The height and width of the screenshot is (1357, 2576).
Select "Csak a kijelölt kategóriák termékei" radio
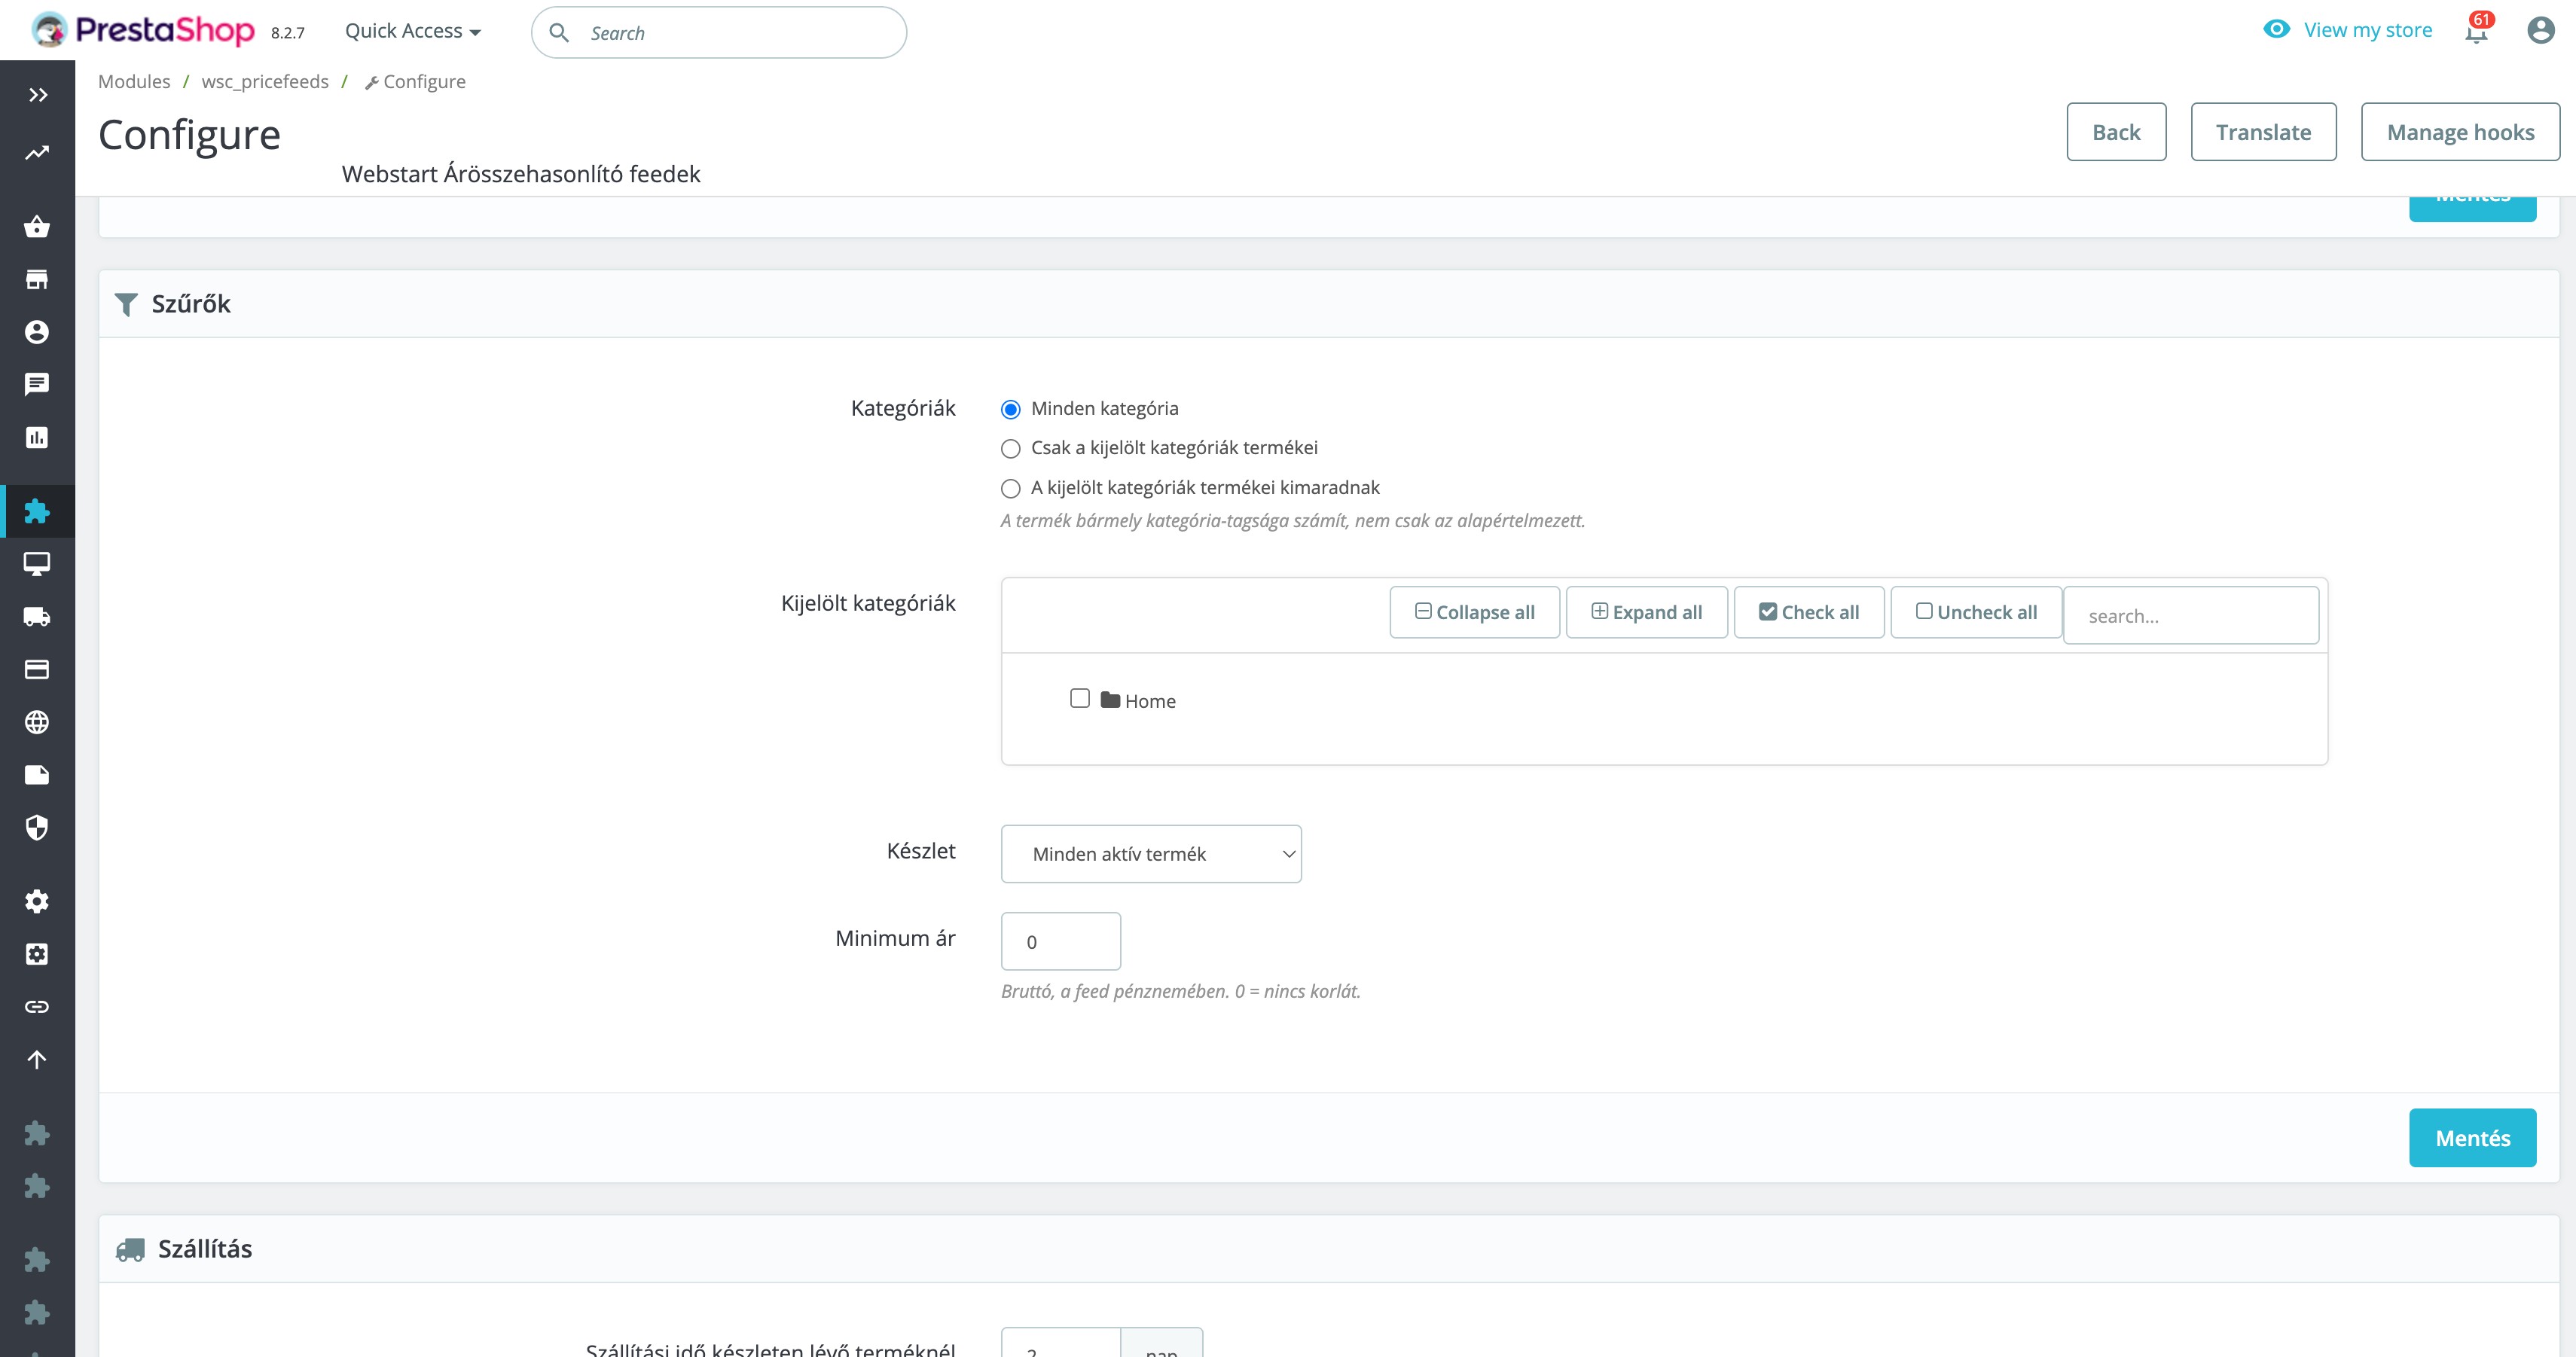1011,448
